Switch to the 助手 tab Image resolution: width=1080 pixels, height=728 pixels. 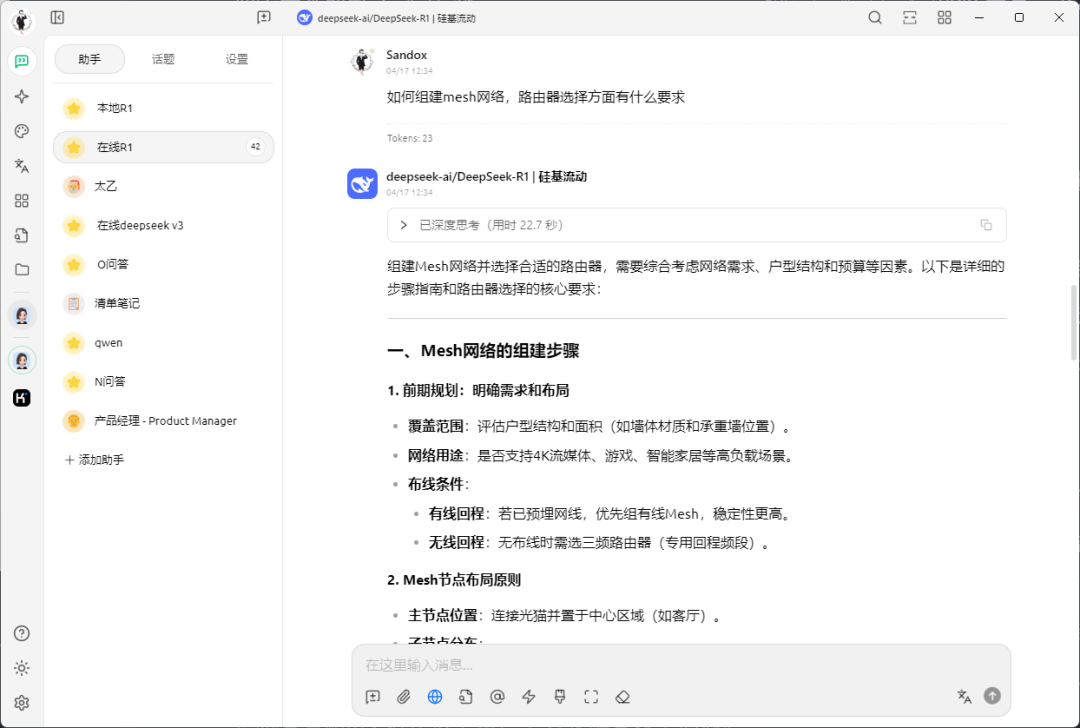pyautogui.click(x=90, y=59)
